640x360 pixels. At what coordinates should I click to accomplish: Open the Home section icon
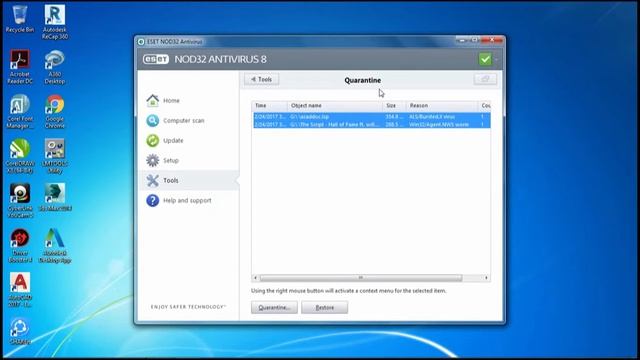(x=153, y=100)
